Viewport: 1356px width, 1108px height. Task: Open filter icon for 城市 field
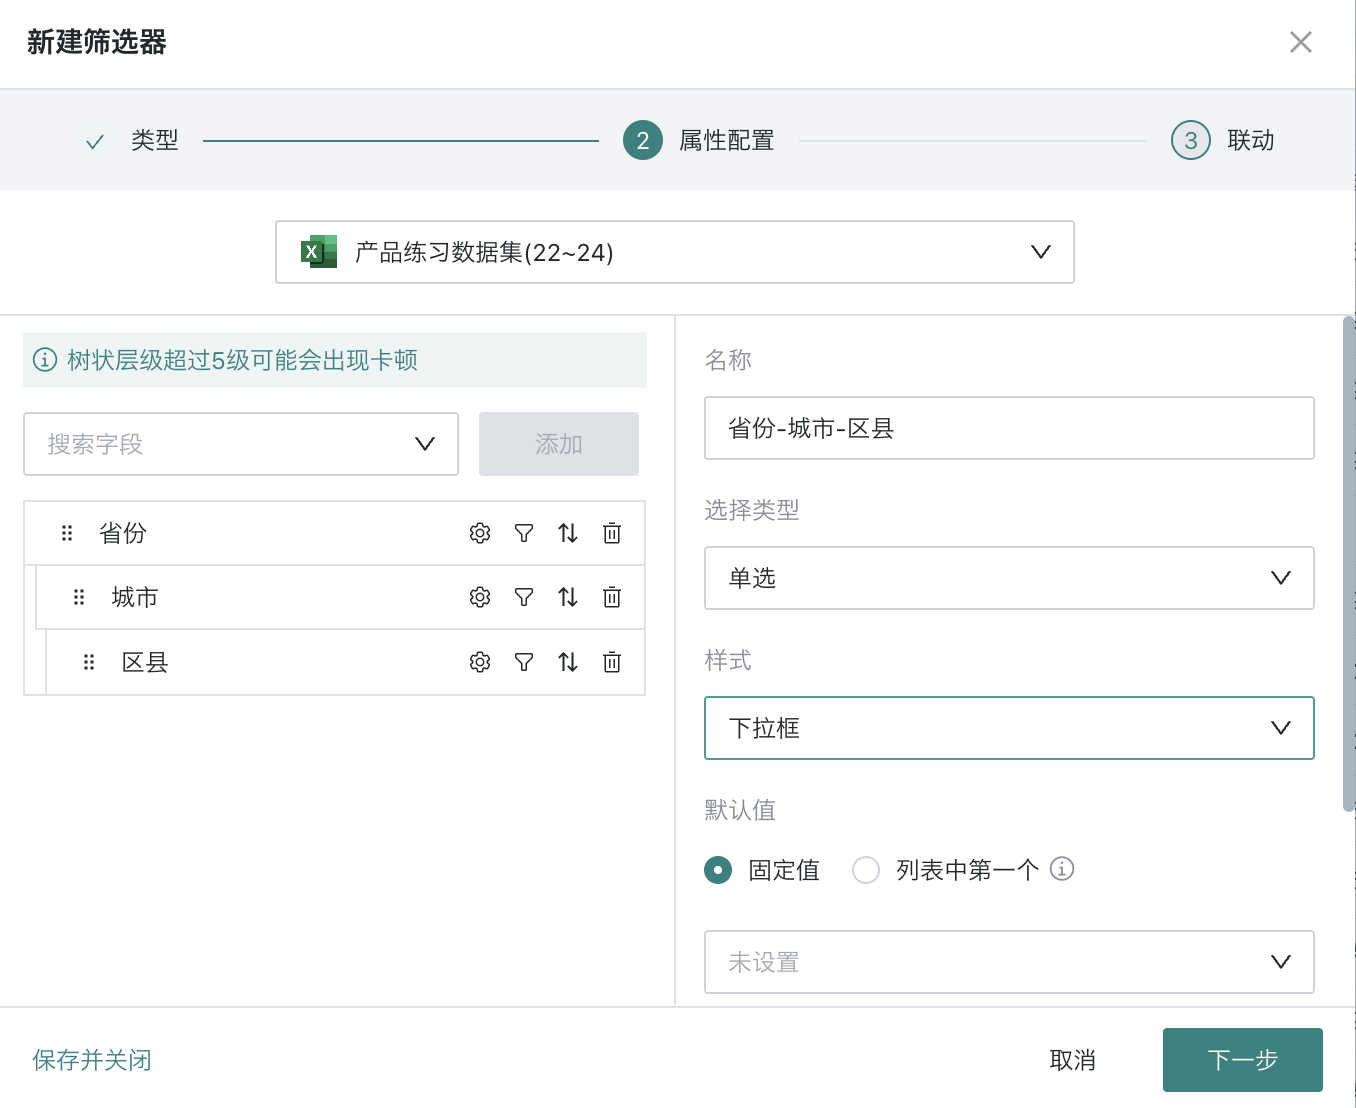coord(524,597)
